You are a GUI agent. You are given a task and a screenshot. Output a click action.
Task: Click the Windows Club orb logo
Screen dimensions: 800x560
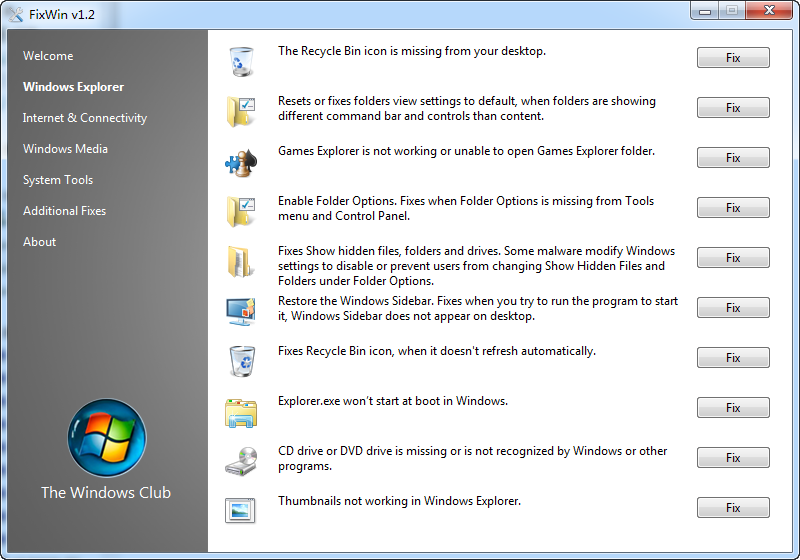(107, 438)
